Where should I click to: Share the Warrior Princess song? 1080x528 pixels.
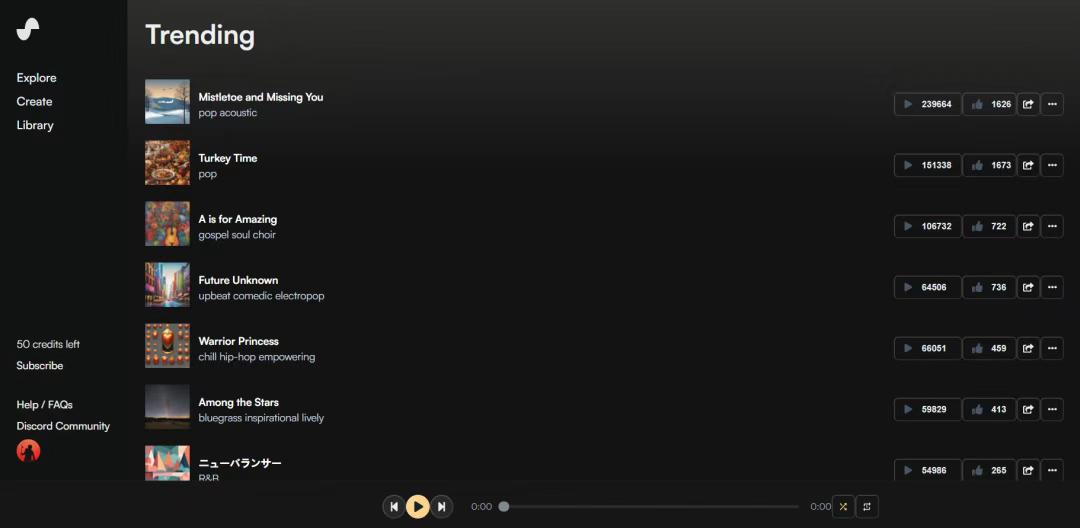(1028, 348)
